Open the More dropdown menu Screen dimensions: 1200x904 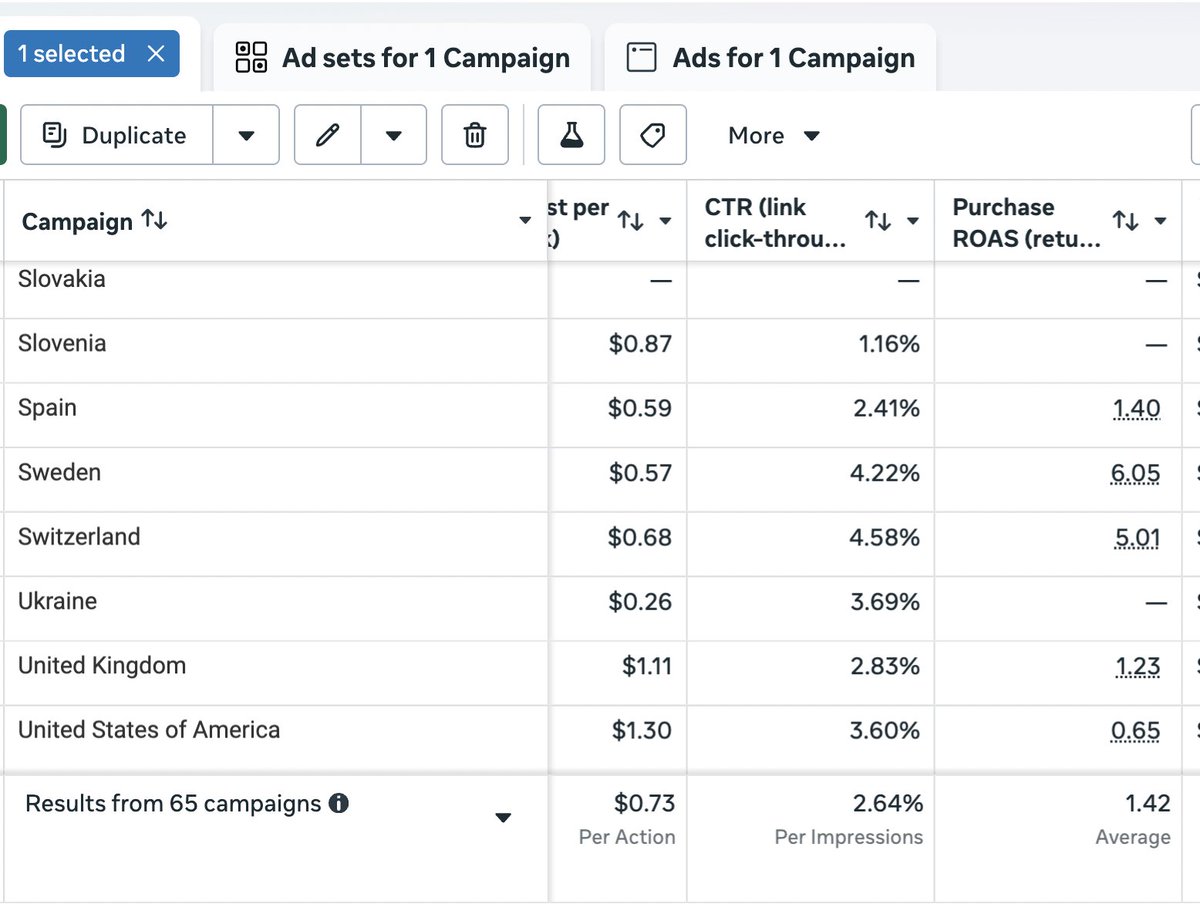tap(774, 135)
